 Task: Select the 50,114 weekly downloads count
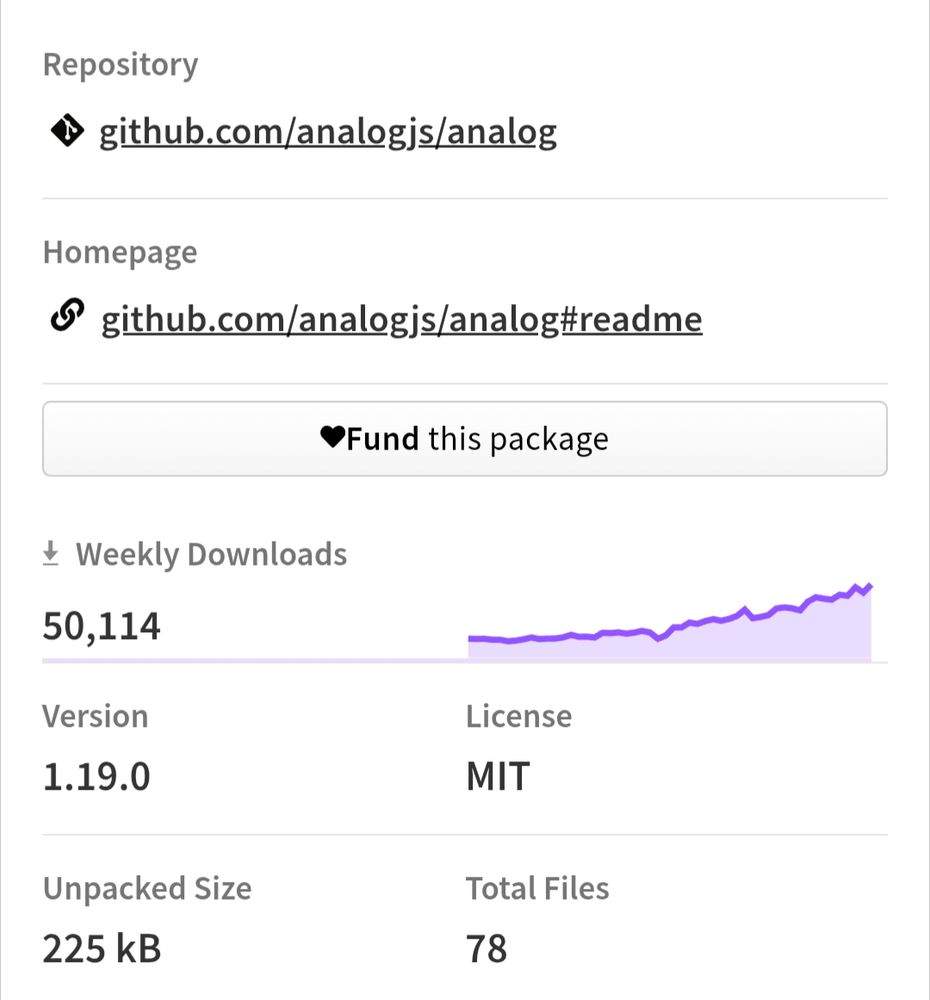[x=101, y=626]
